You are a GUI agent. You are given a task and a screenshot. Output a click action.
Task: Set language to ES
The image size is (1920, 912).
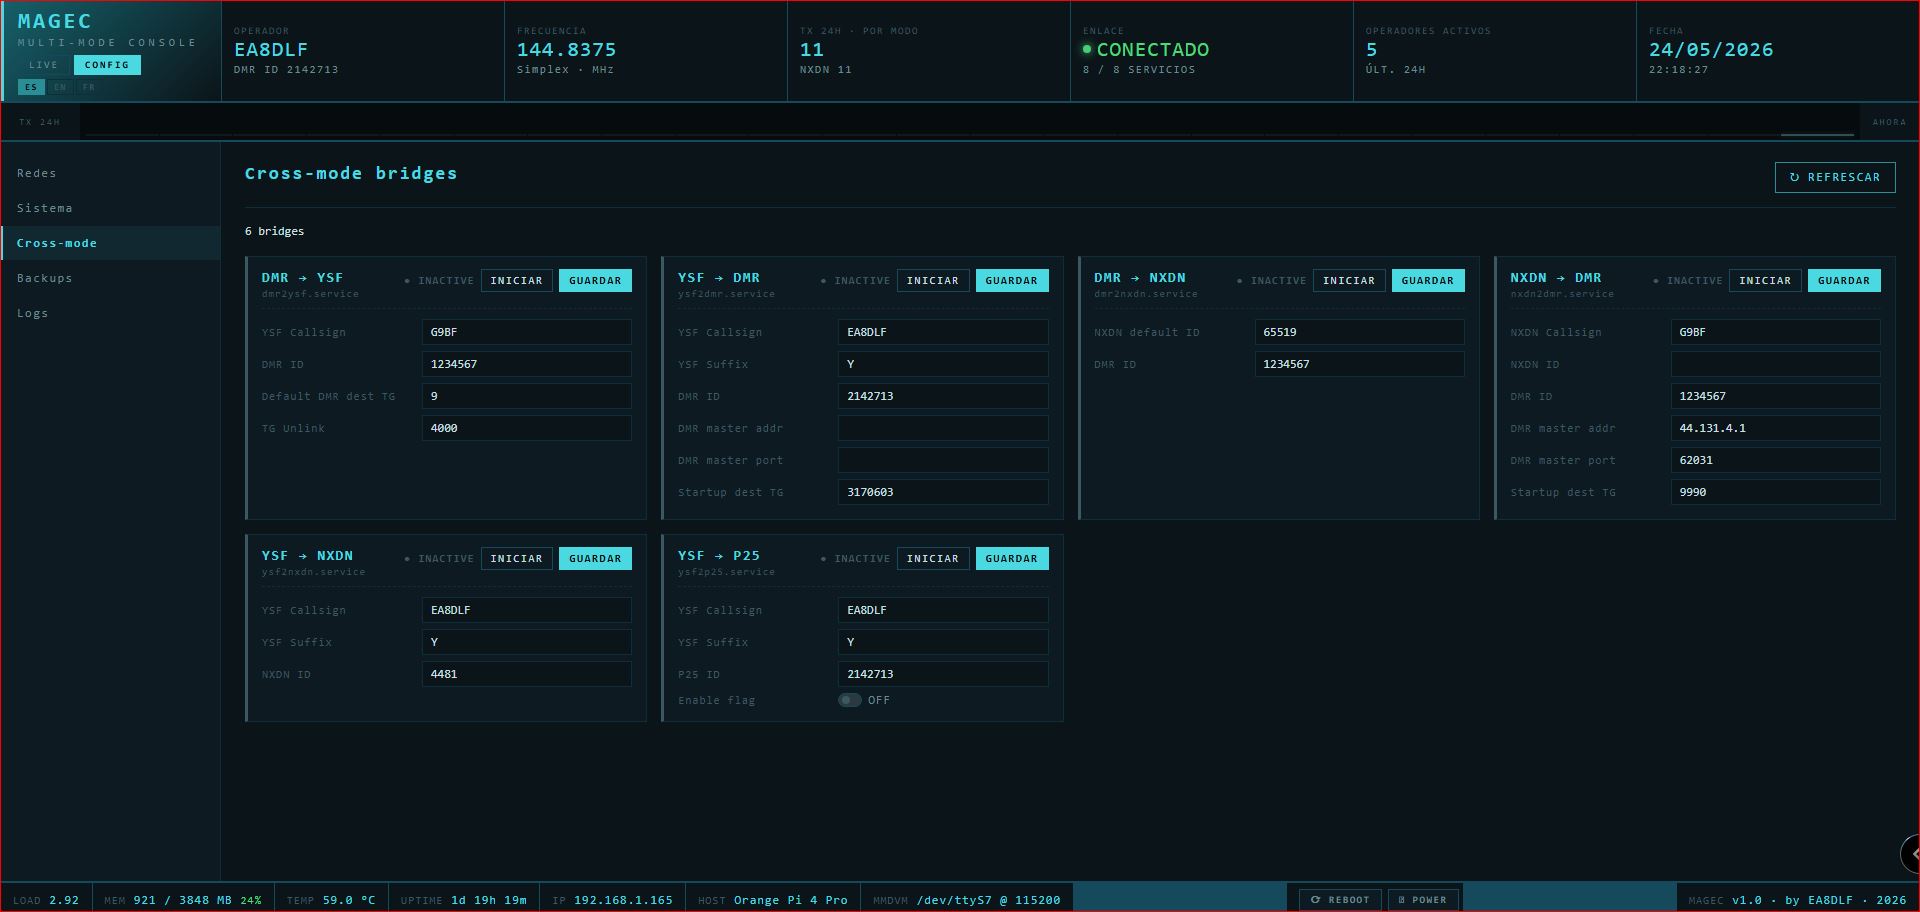31,87
